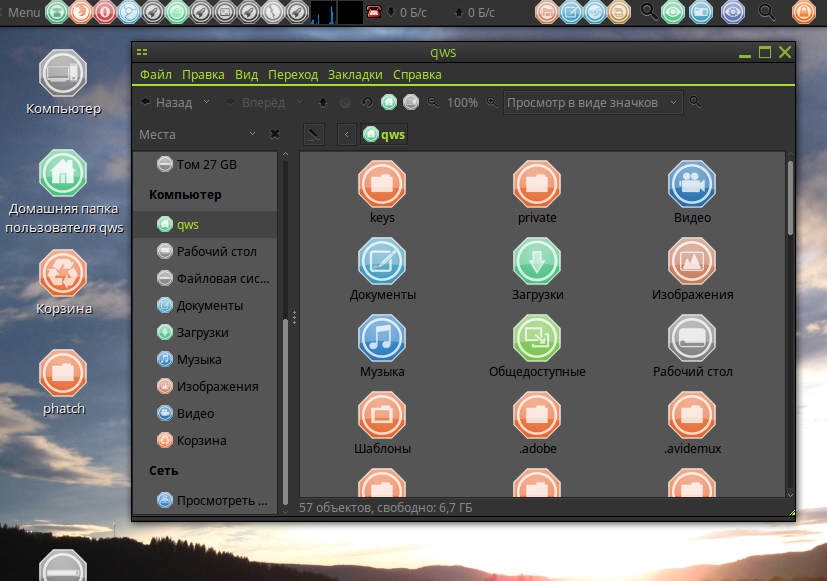827x581 pixels.
Task: Launch Opera from the top panel
Action: tap(105, 12)
